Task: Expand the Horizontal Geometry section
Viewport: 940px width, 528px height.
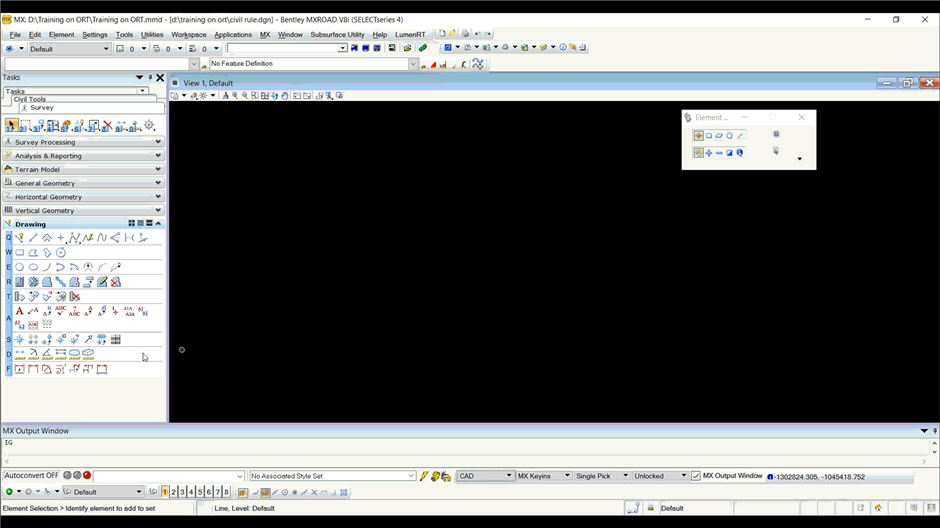Action: point(83,197)
